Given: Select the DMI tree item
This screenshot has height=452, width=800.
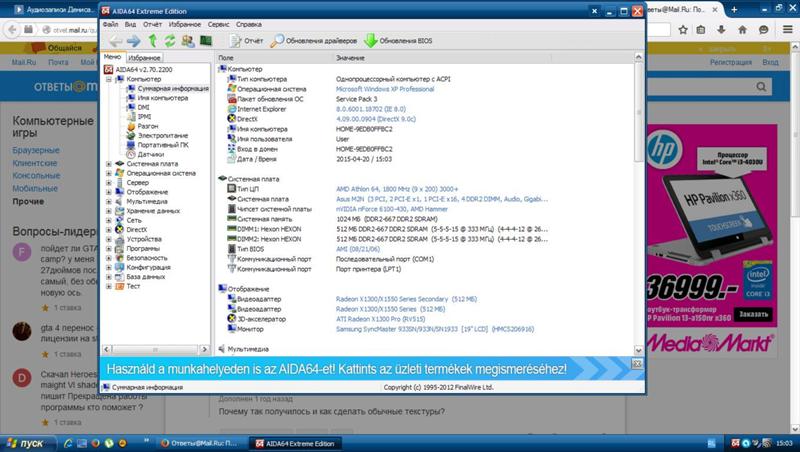Looking at the screenshot, I should click(143, 108).
